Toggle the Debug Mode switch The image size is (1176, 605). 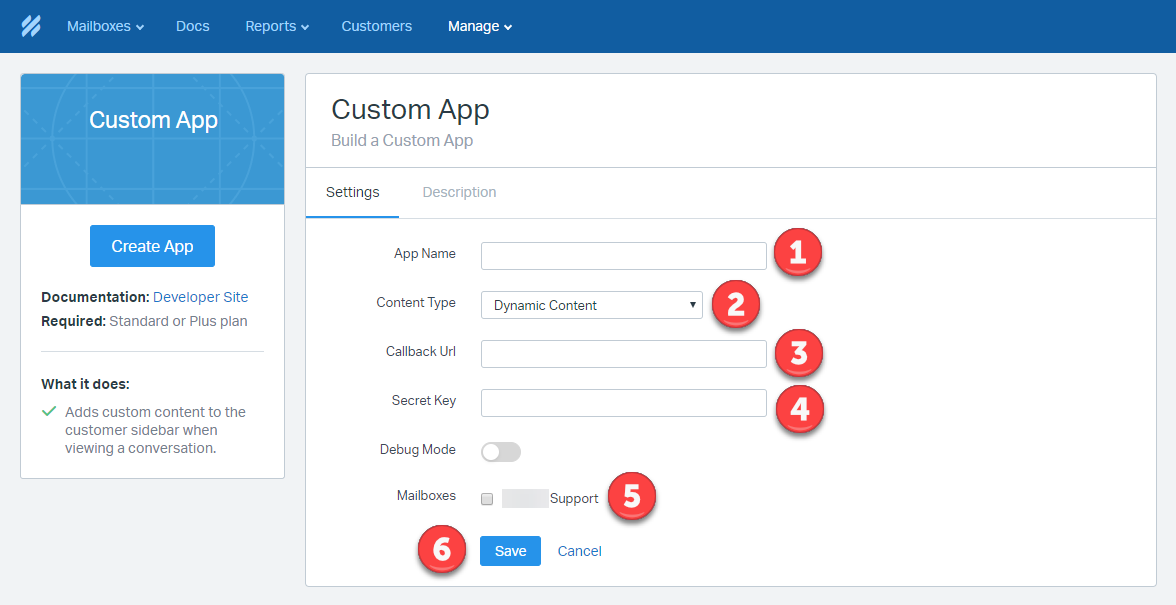point(501,451)
